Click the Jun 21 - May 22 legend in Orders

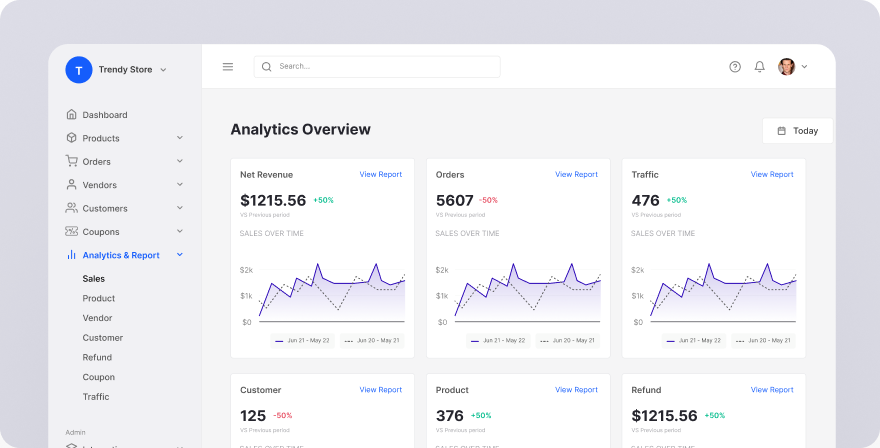click(x=498, y=341)
